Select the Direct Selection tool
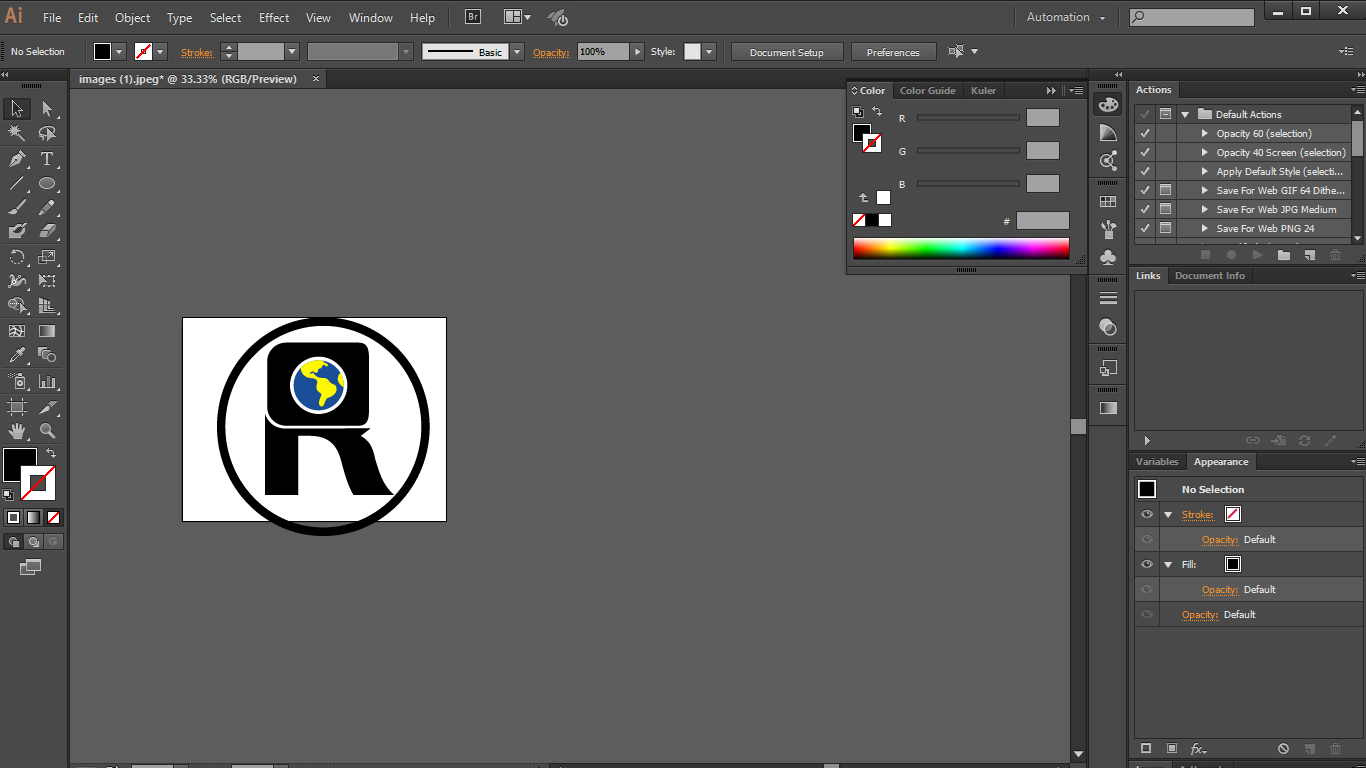Image resolution: width=1366 pixels, height=768 pixels. [47, 109]
